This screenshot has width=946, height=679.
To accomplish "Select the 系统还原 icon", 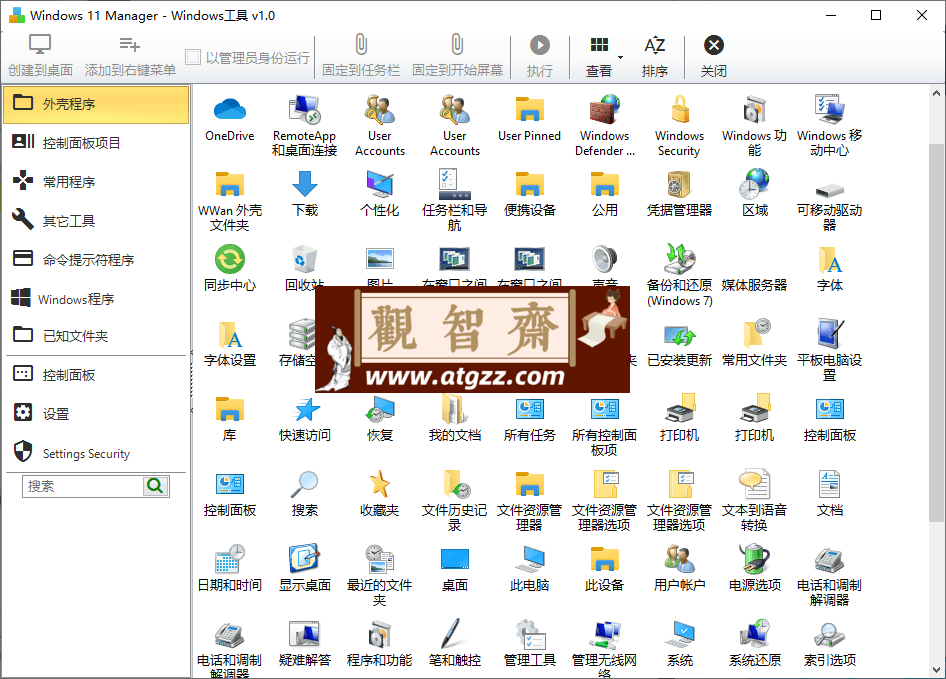I will tap(754, 634).
